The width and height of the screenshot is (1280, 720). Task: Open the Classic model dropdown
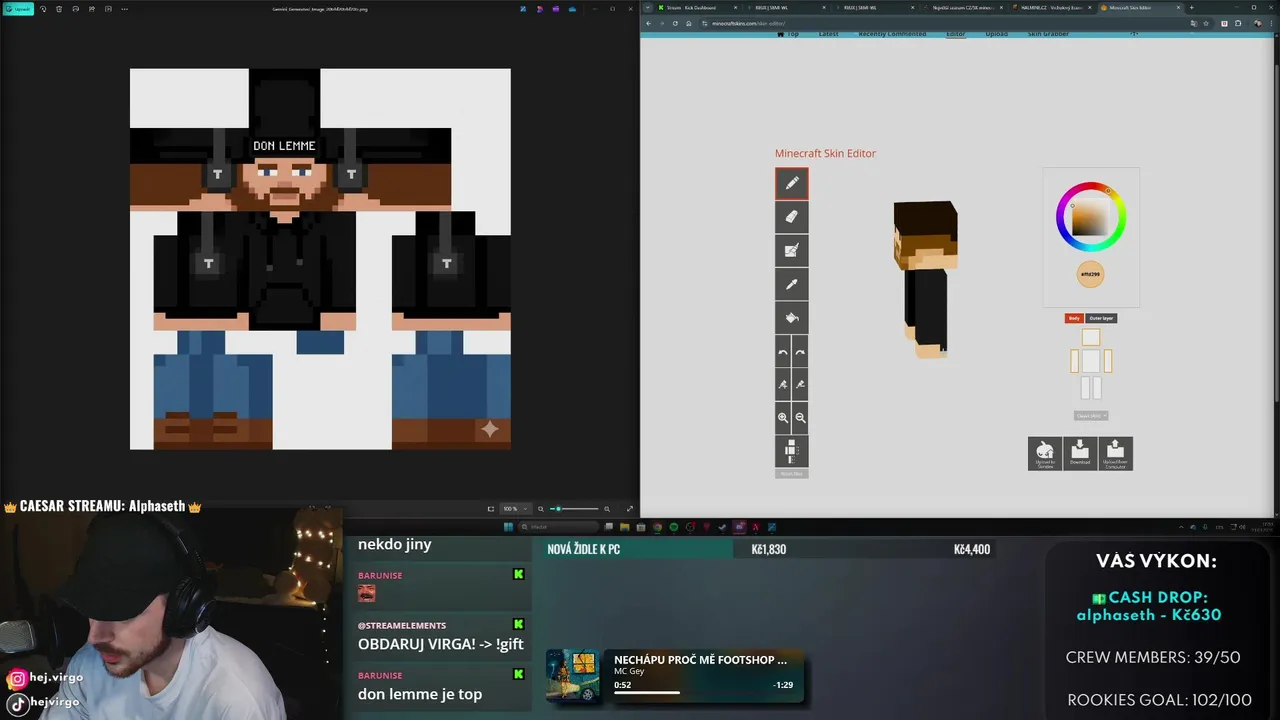pyautogui.click(x=1091, y=415)
